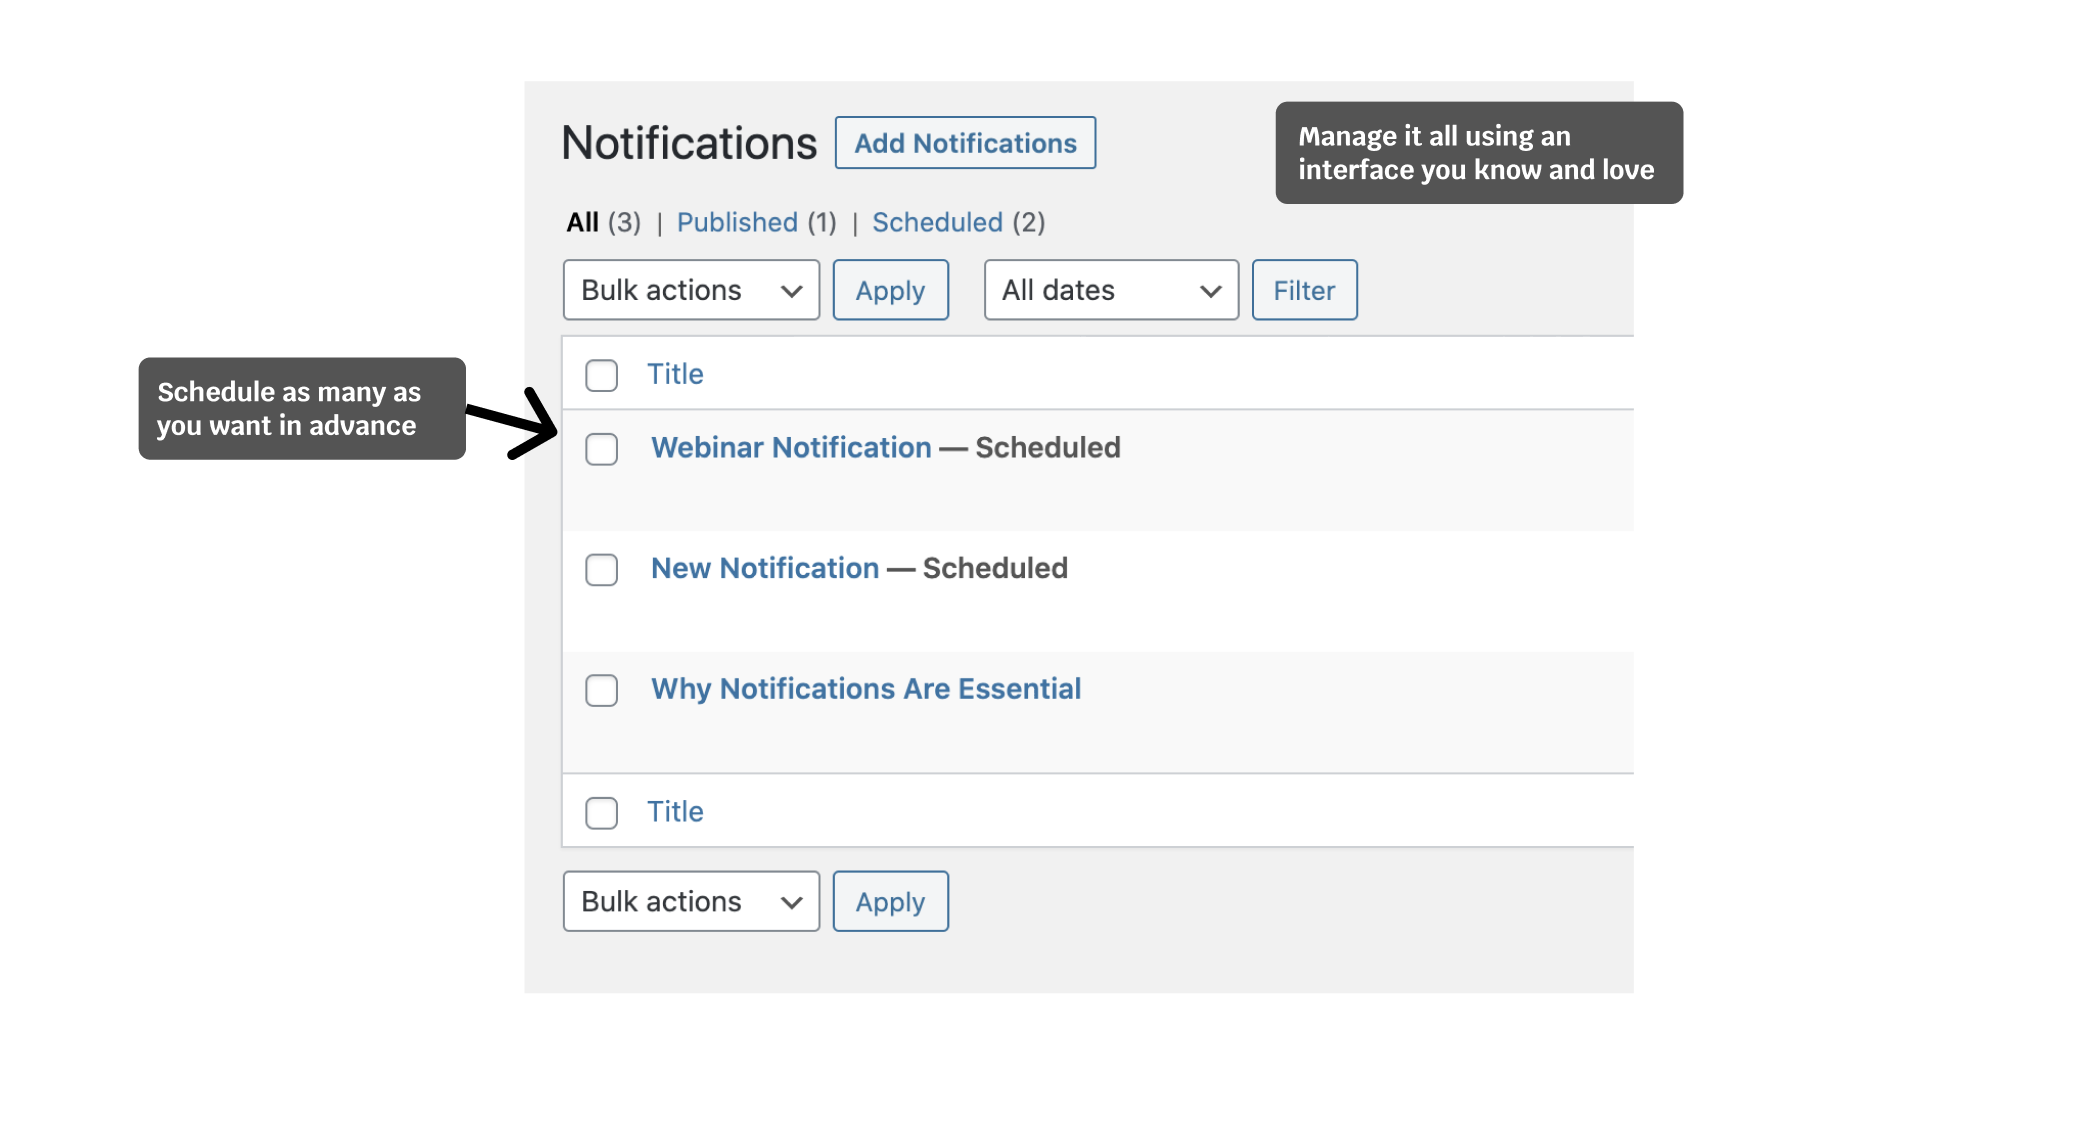Viewport: 2074px width, 1124px height.
Task: Toggle the top Title row checkbox
Action: 602,374
